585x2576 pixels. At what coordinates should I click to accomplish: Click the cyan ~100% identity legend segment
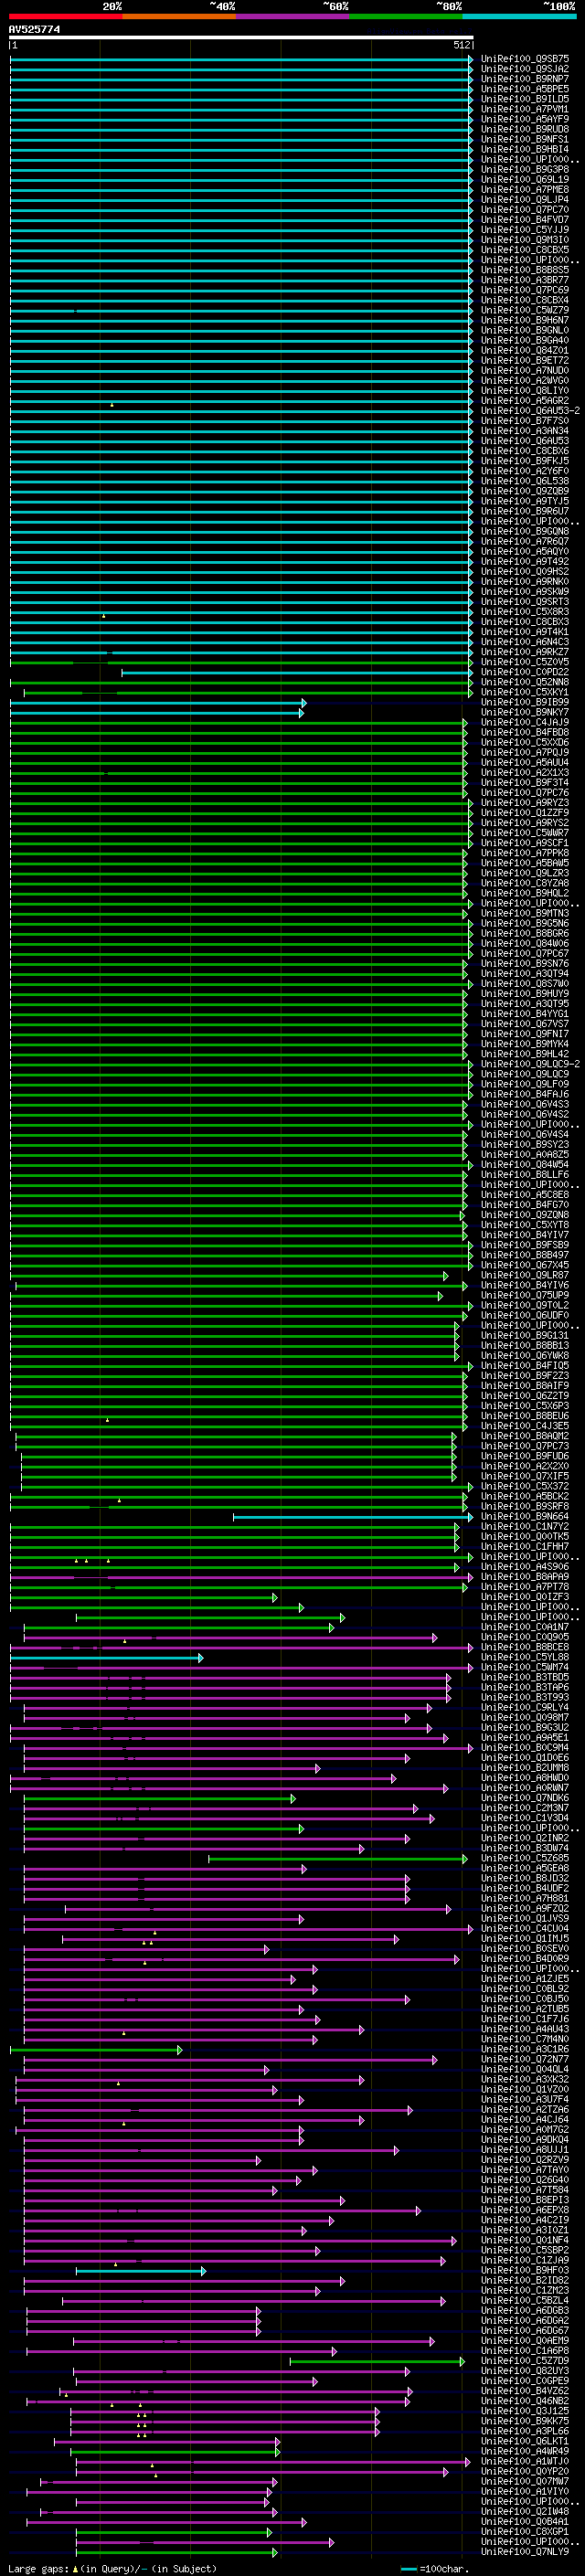pyautogui.click(x=519, y=16)
